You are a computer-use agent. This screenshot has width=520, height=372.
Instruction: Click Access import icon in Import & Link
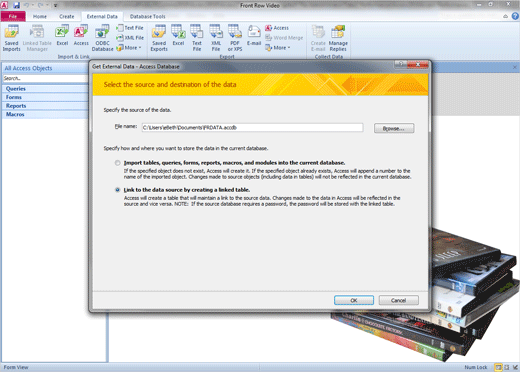(81, 36)
